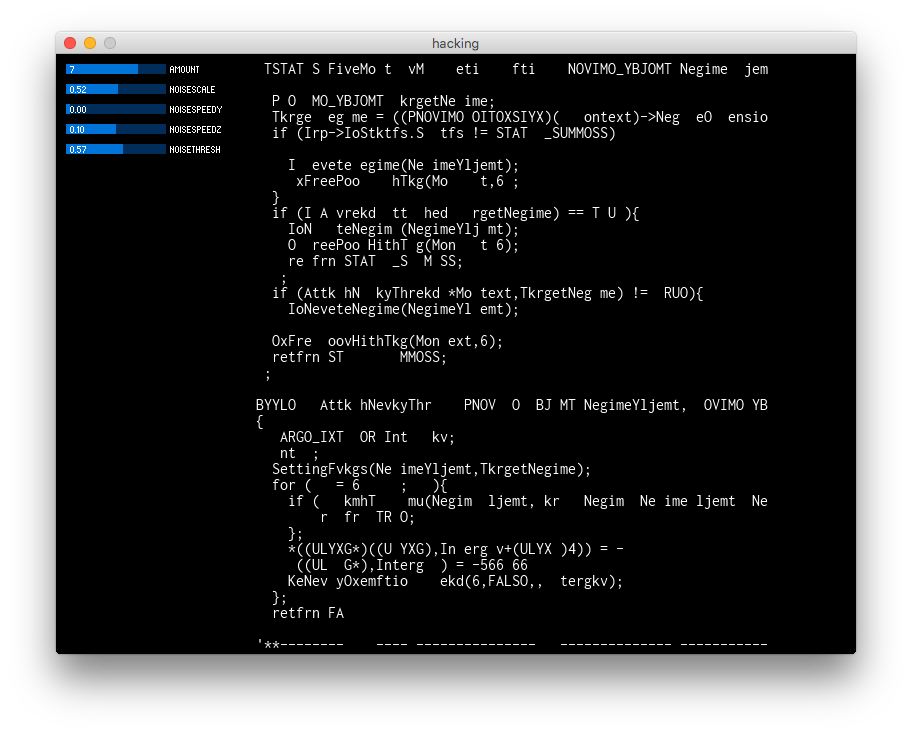Select the NOISESCALE text label

coord(192,90)
